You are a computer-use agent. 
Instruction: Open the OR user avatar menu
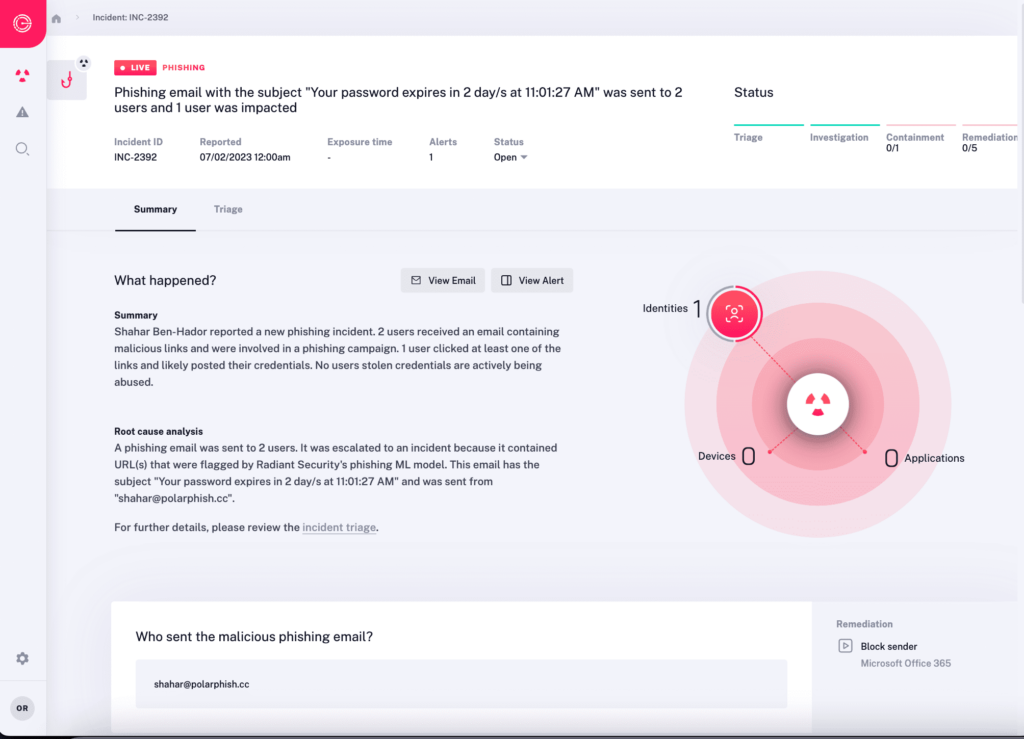click(x=22, y=708)
